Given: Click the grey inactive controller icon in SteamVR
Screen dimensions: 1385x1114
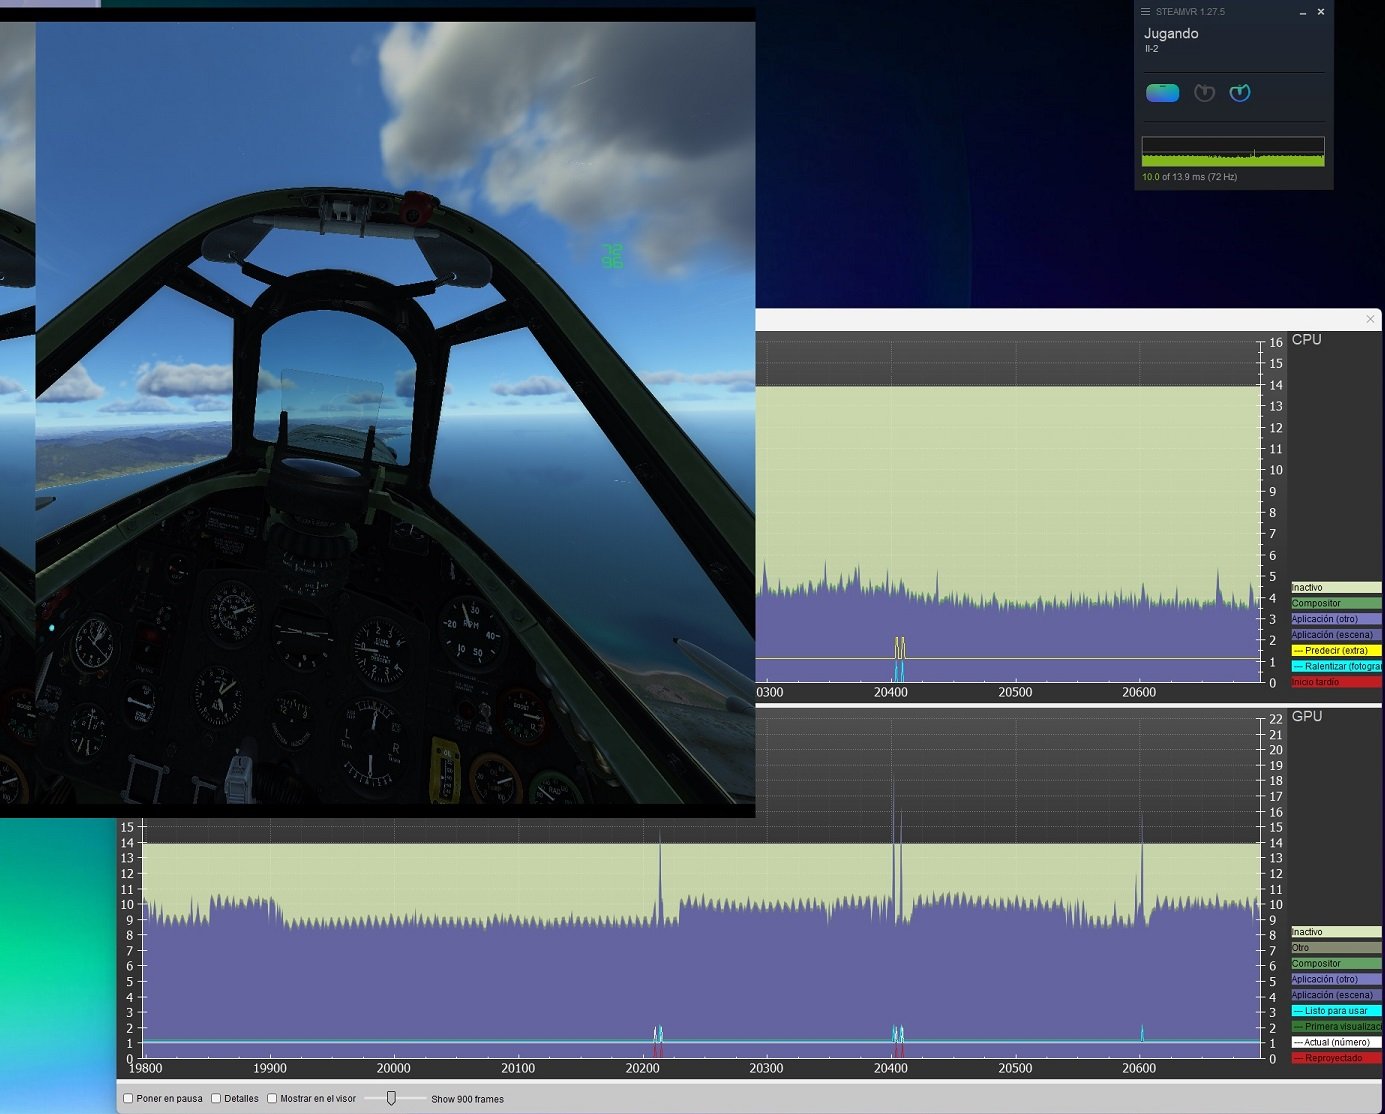Looking at the screenshot, I should tap(1204, 93).
